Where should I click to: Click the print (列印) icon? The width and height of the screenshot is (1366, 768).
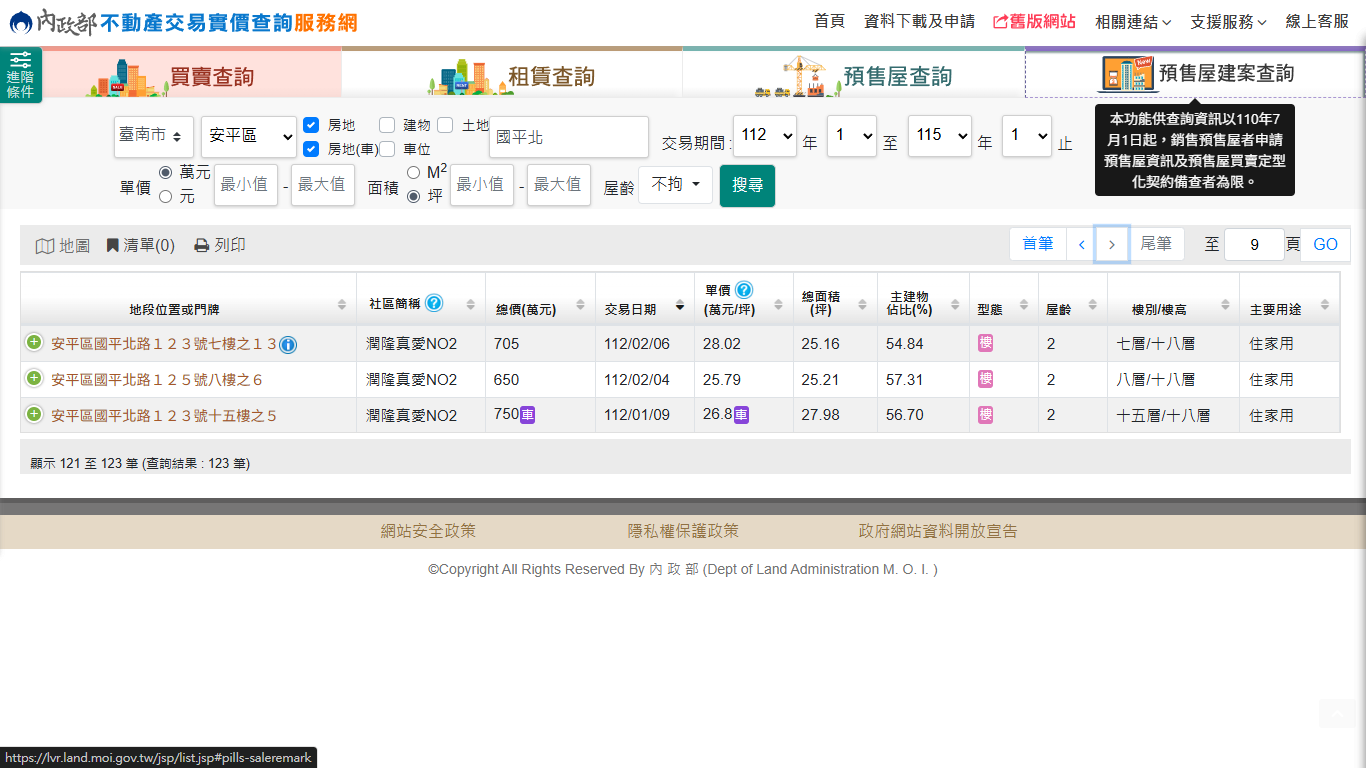(201, 246)
